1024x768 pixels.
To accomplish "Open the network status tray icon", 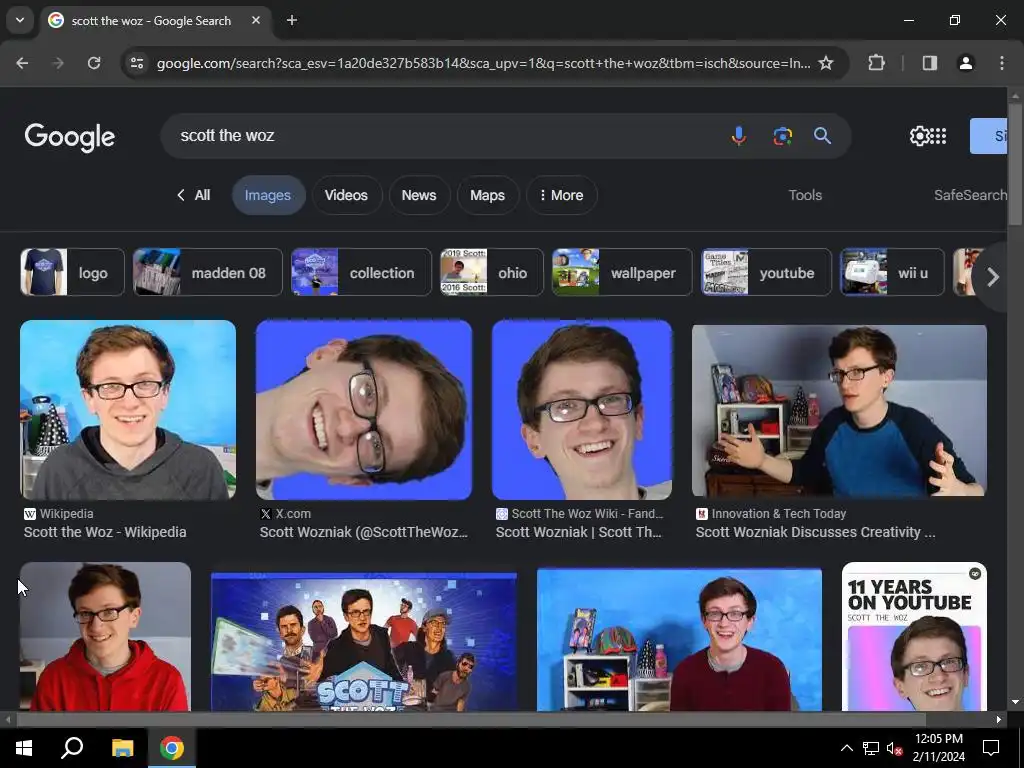I will 871,748.
